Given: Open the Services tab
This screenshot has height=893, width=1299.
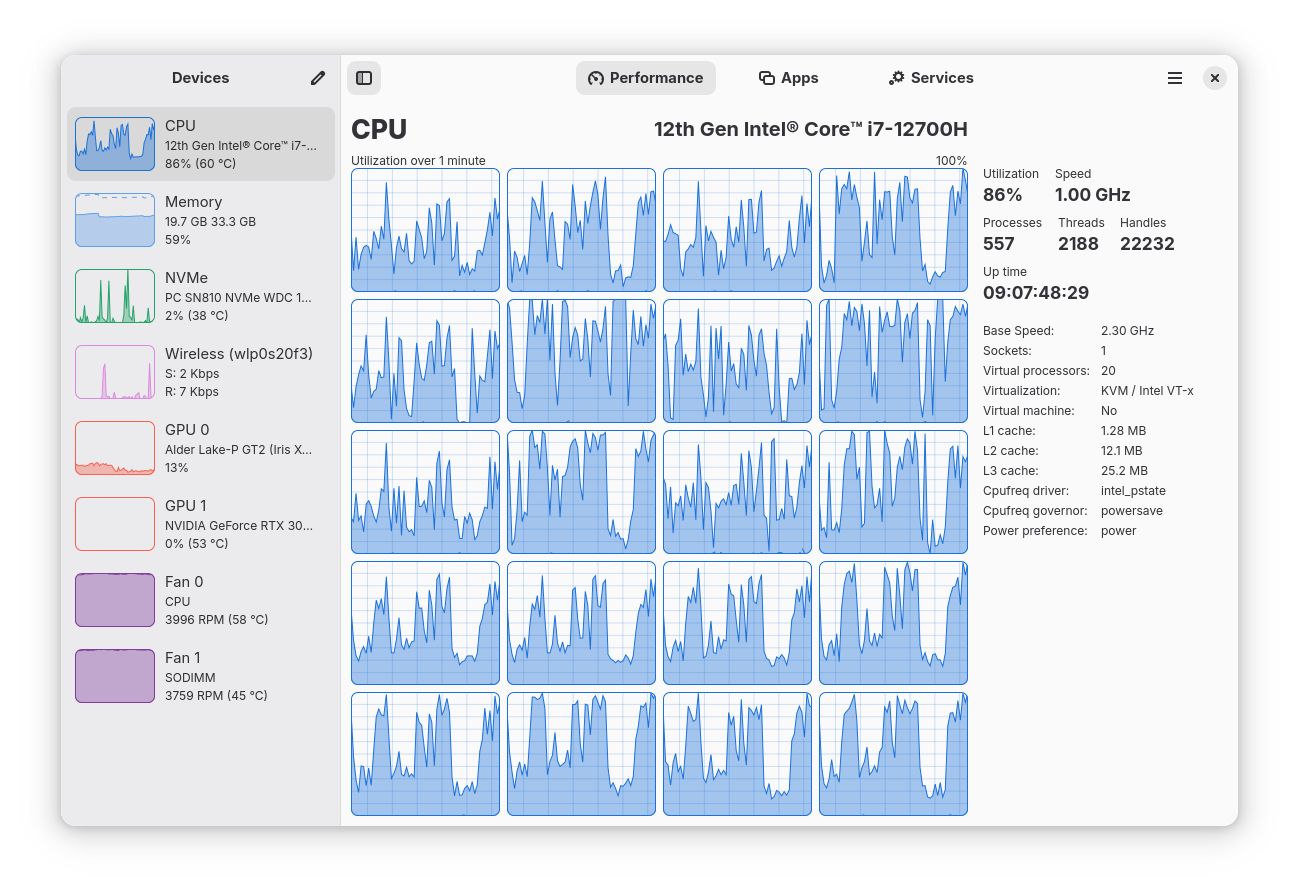Looking at the screenshot, I should pos(930,78).
